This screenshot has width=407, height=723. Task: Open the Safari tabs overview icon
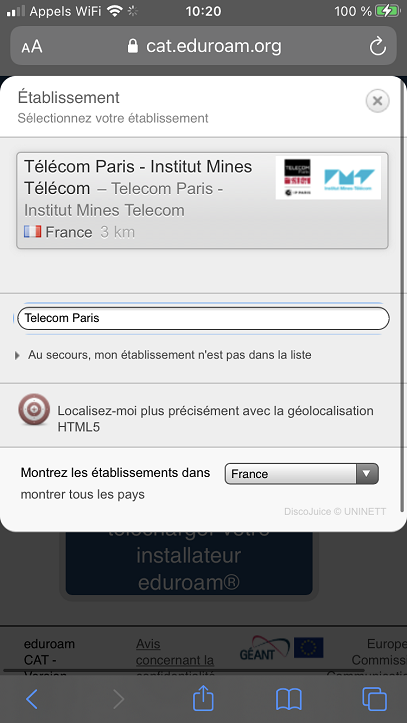pyautogui.click(x=374, y=699)
